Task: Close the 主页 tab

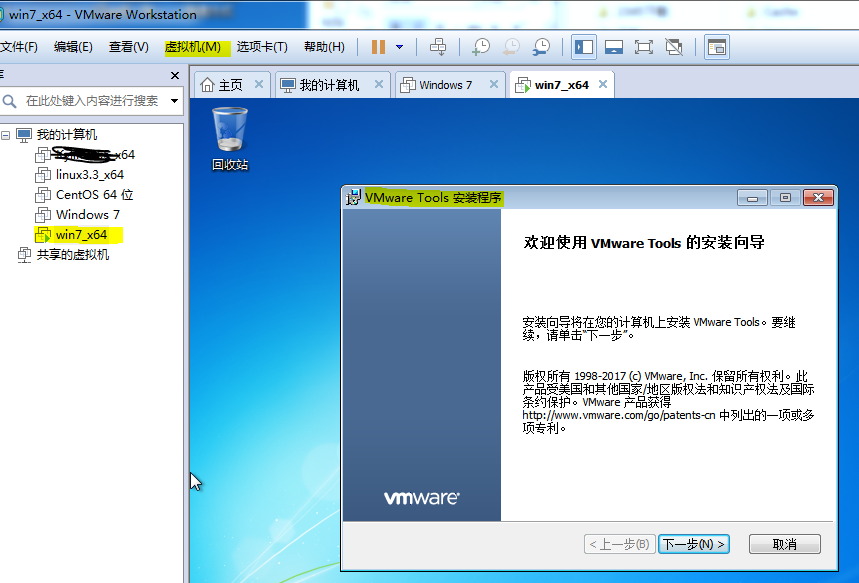Action: click(259, 84)
